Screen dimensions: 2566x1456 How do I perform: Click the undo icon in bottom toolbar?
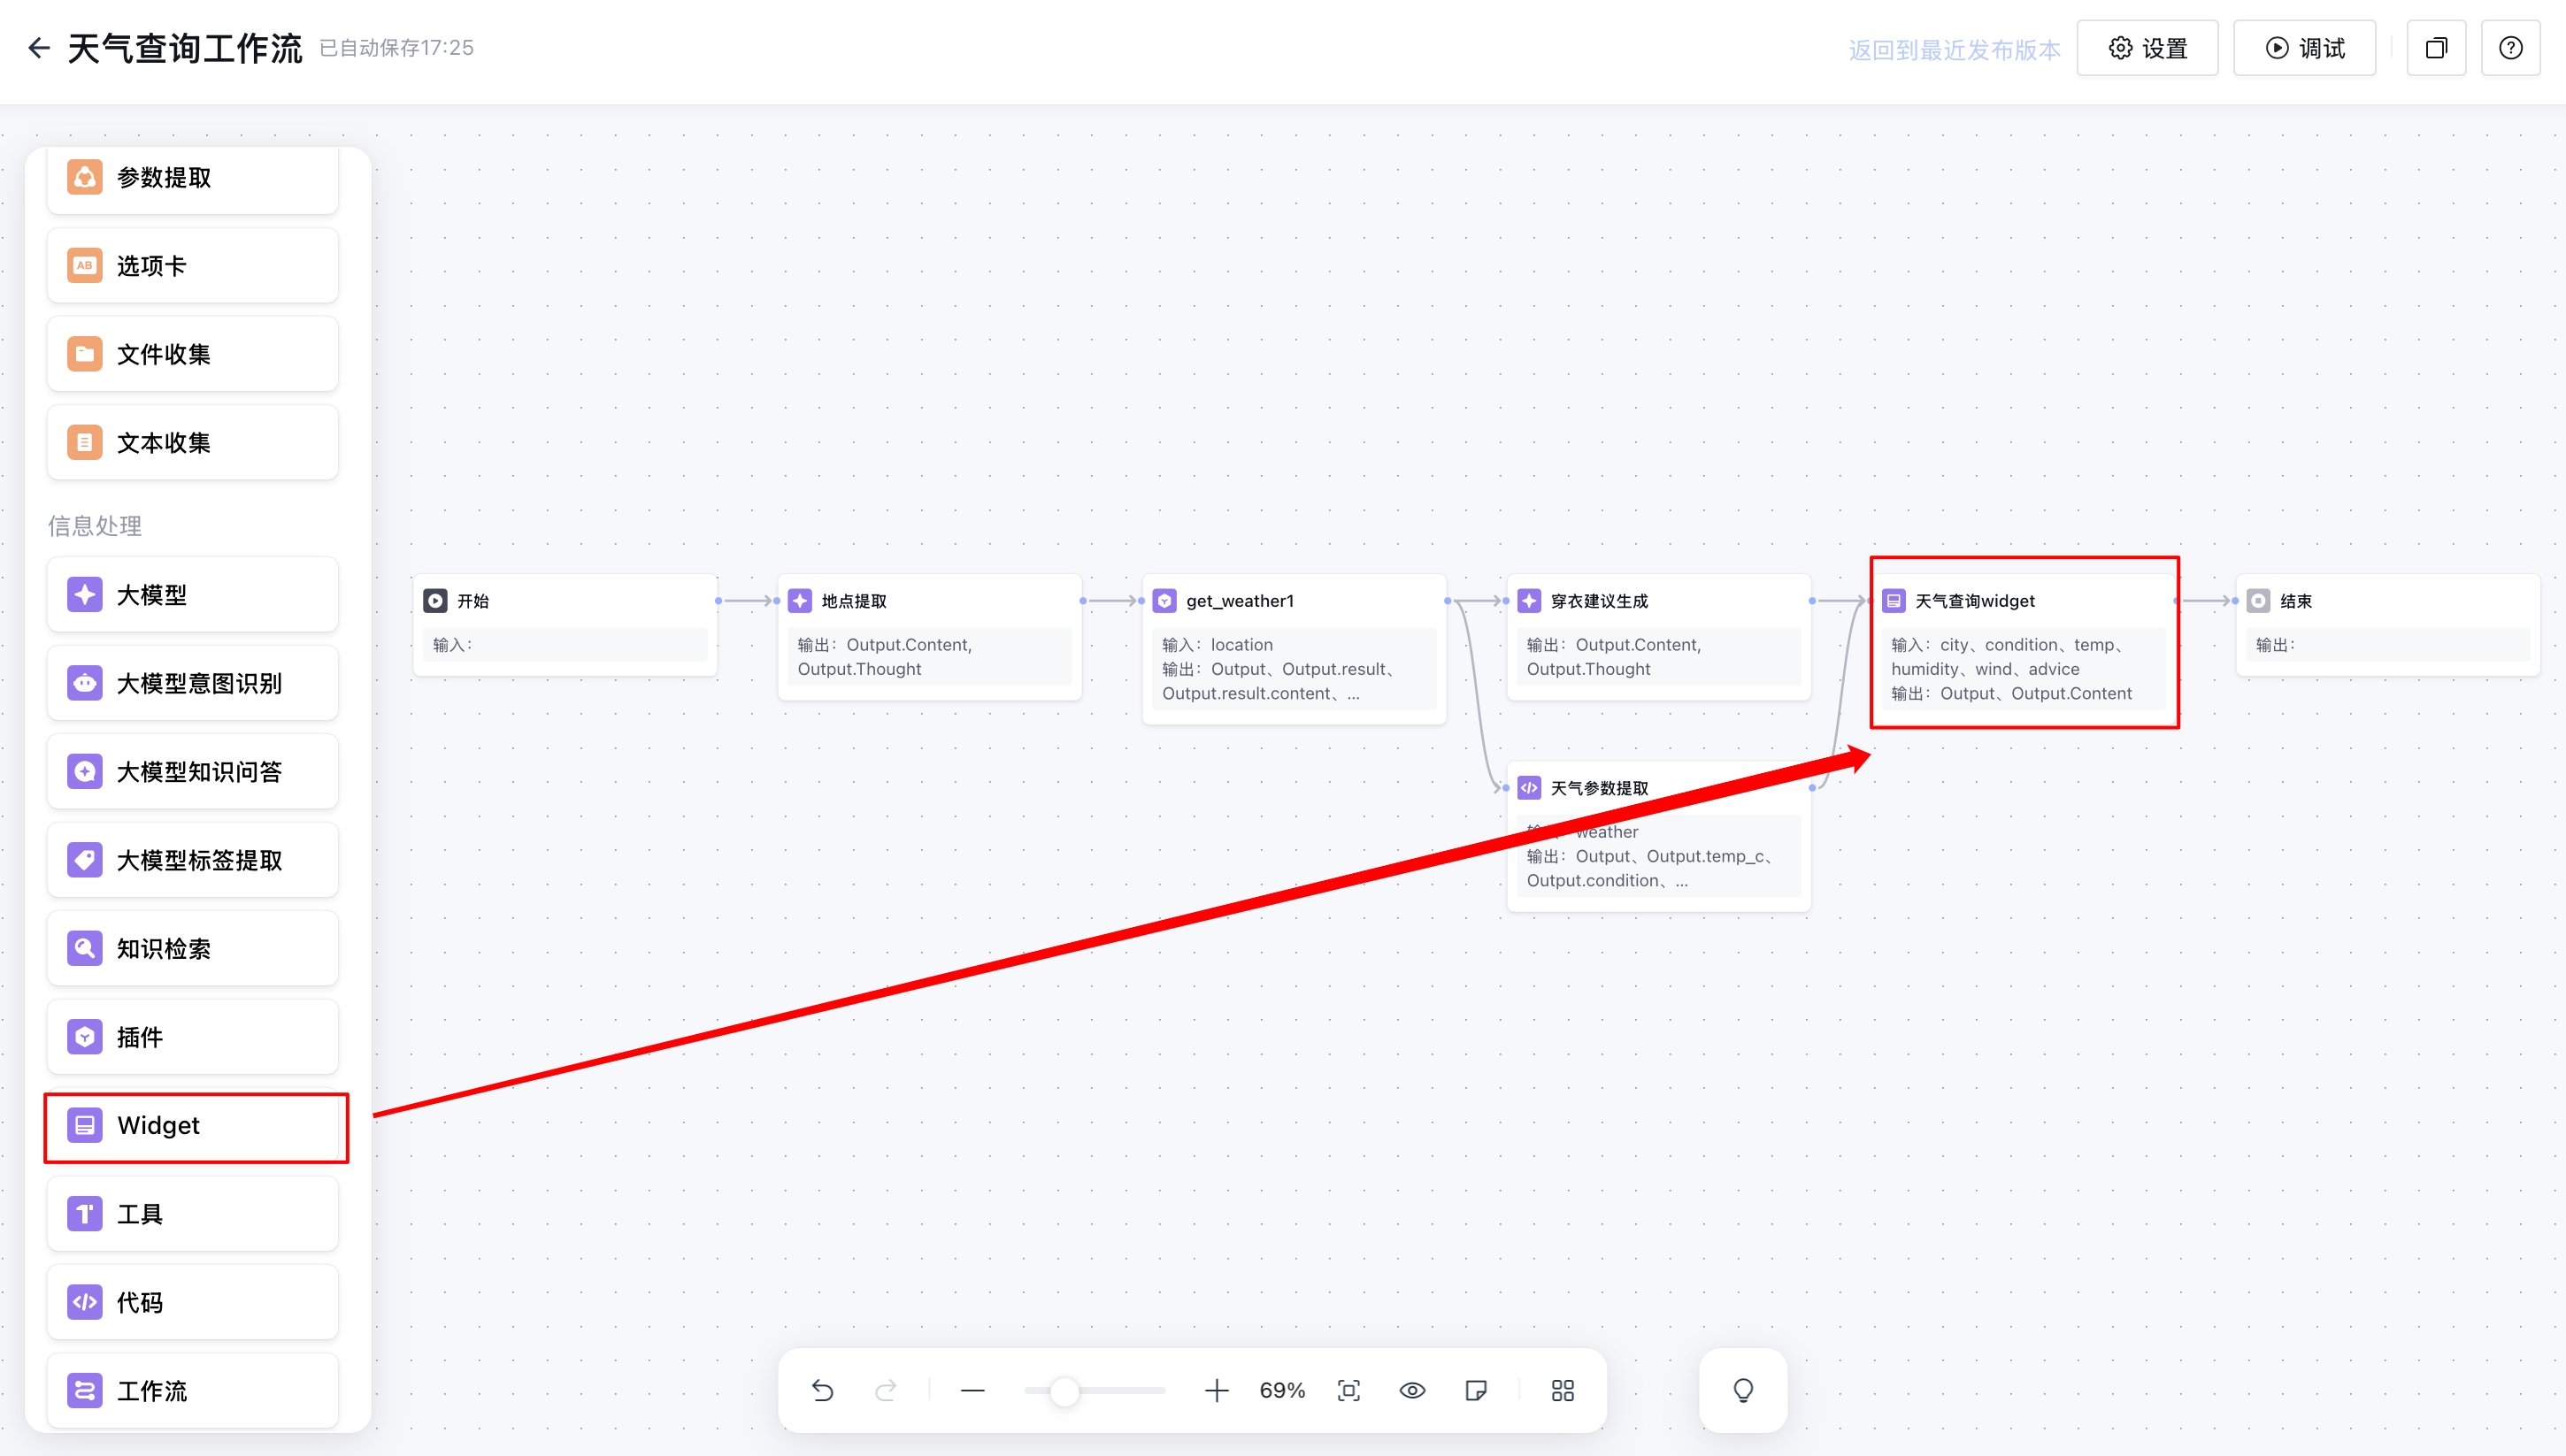point(822,1390)
